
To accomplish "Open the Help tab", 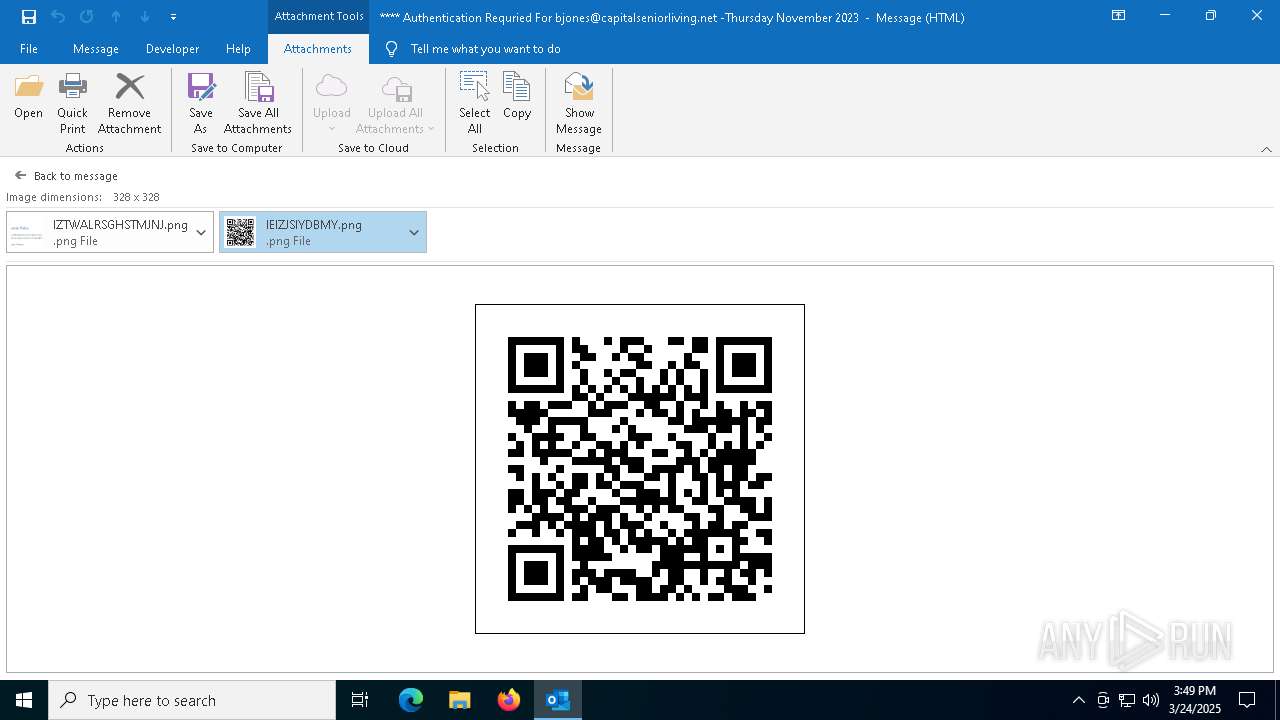I will tap(238, 48).
